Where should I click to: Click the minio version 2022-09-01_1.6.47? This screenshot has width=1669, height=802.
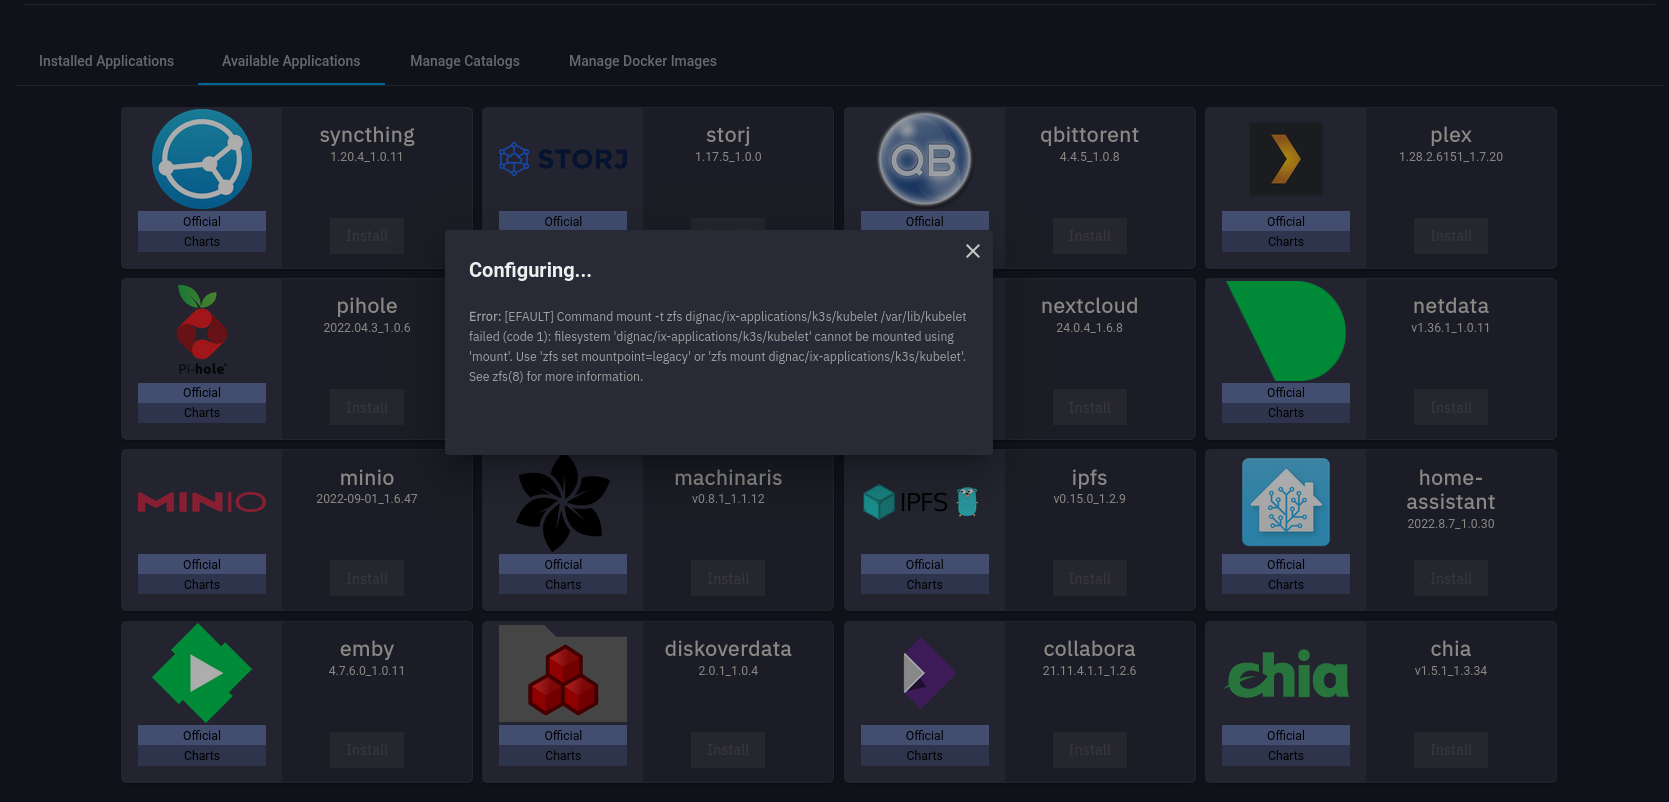(x=367, y=499)
